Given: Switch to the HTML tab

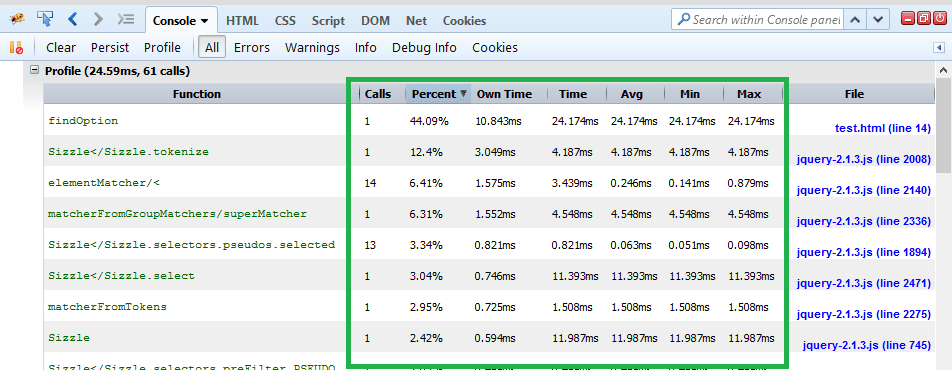Looking at the screenshot, I should tap(242, 21).
